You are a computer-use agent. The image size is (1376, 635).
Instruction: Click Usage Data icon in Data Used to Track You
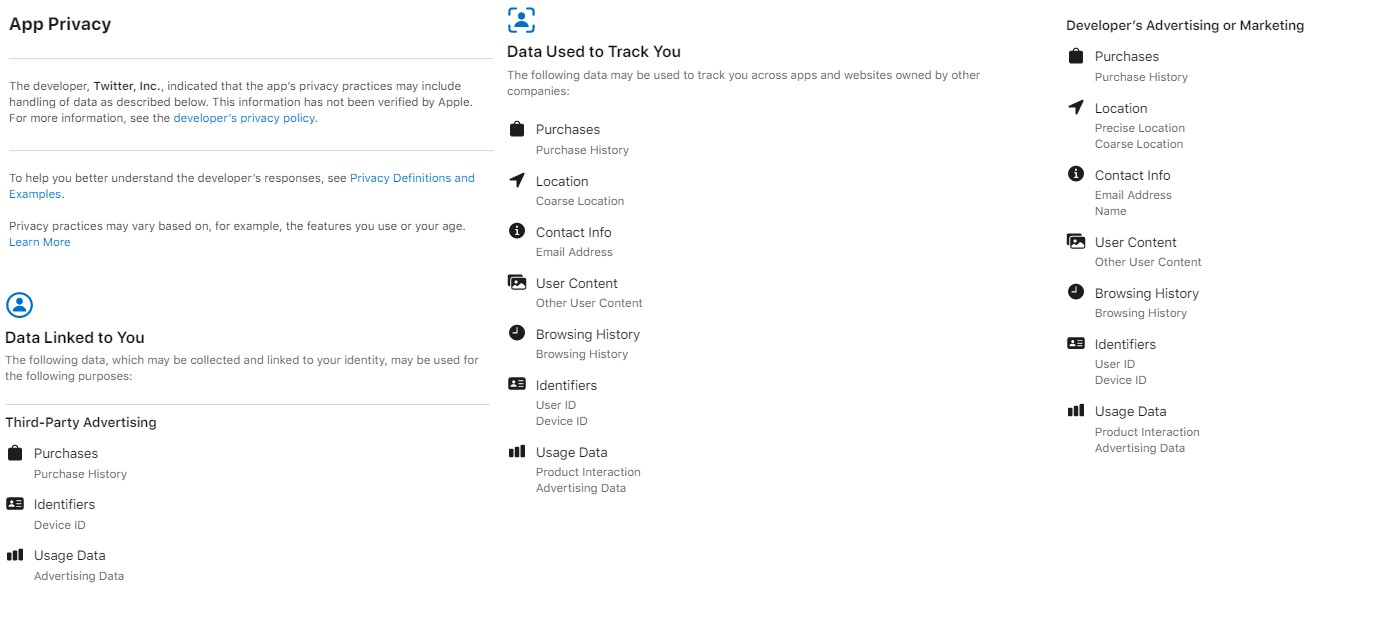[517, 452]
